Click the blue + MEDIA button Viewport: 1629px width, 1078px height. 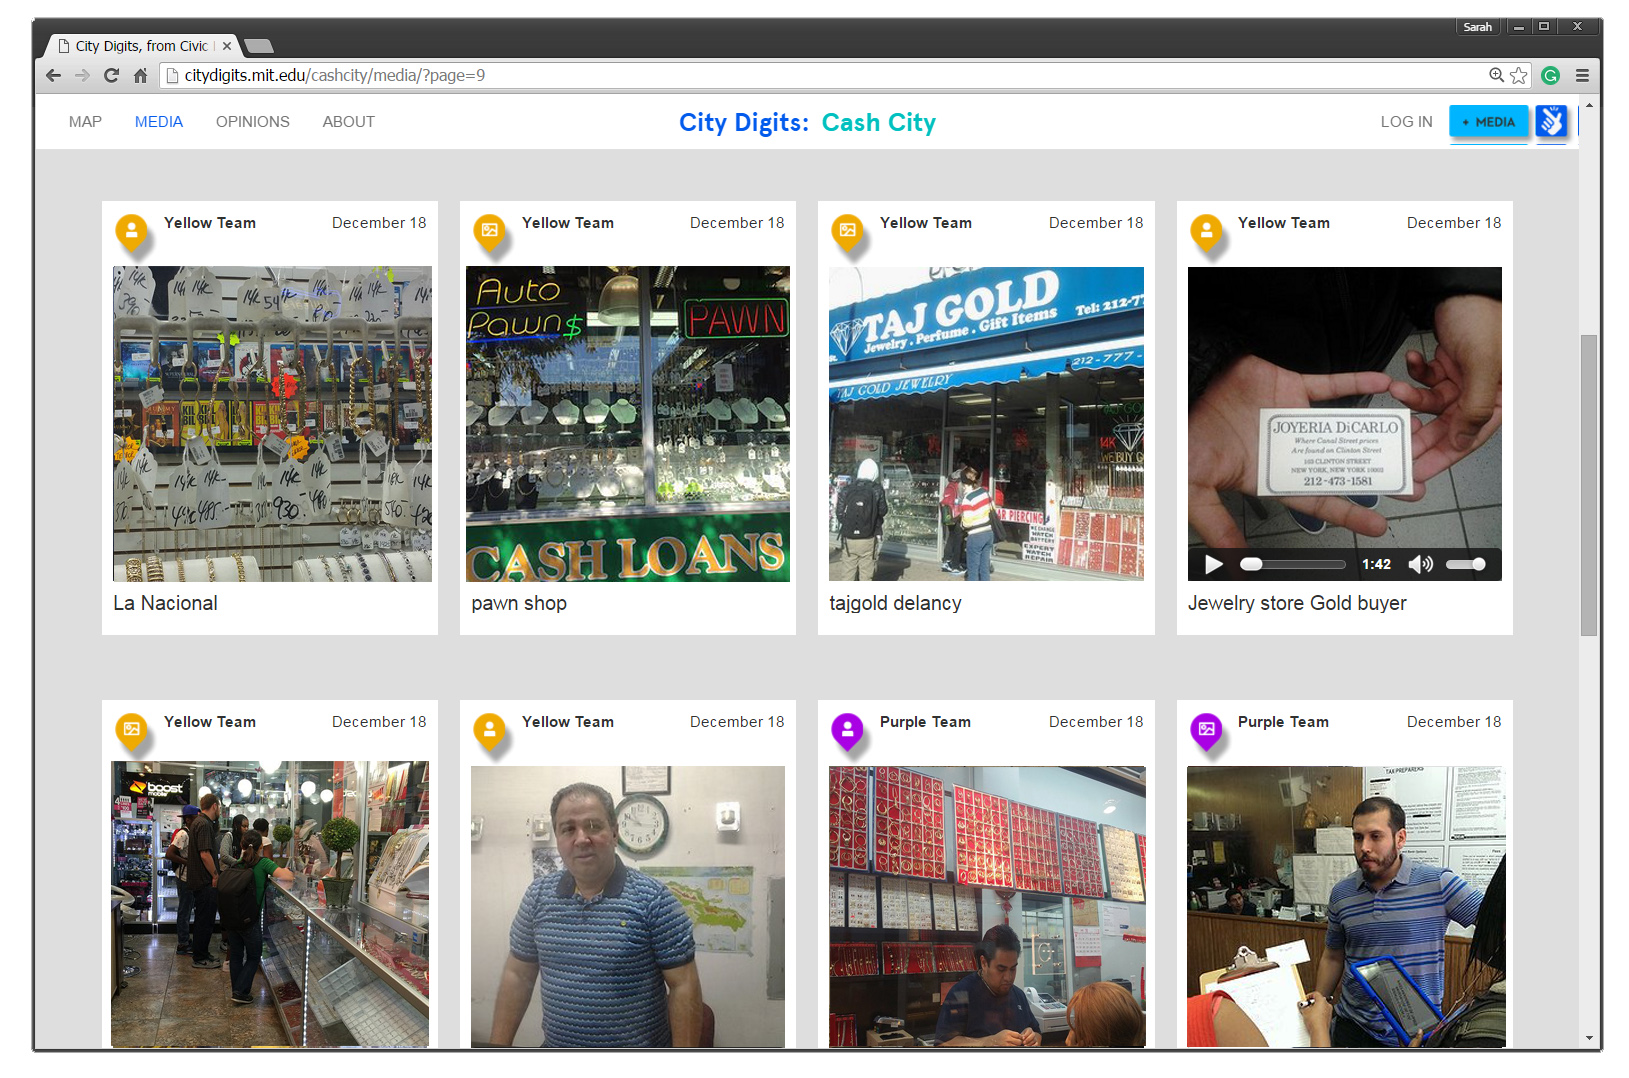(x=1489, y=122)
